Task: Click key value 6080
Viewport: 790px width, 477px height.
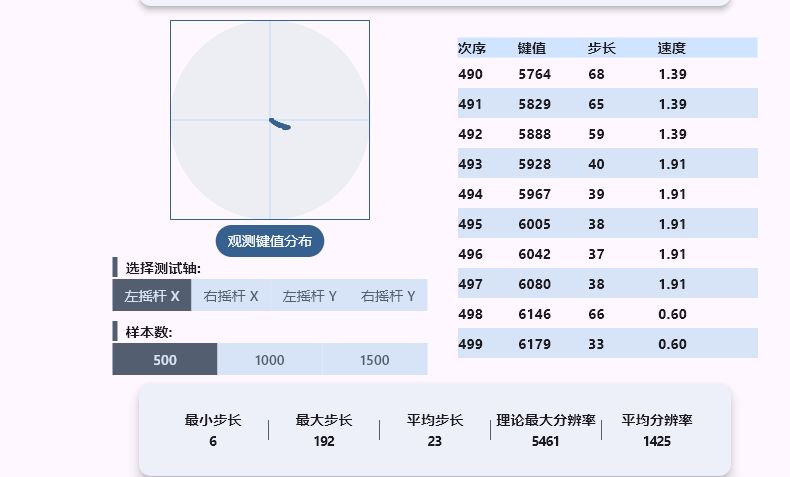Action: tap(535, 284)
